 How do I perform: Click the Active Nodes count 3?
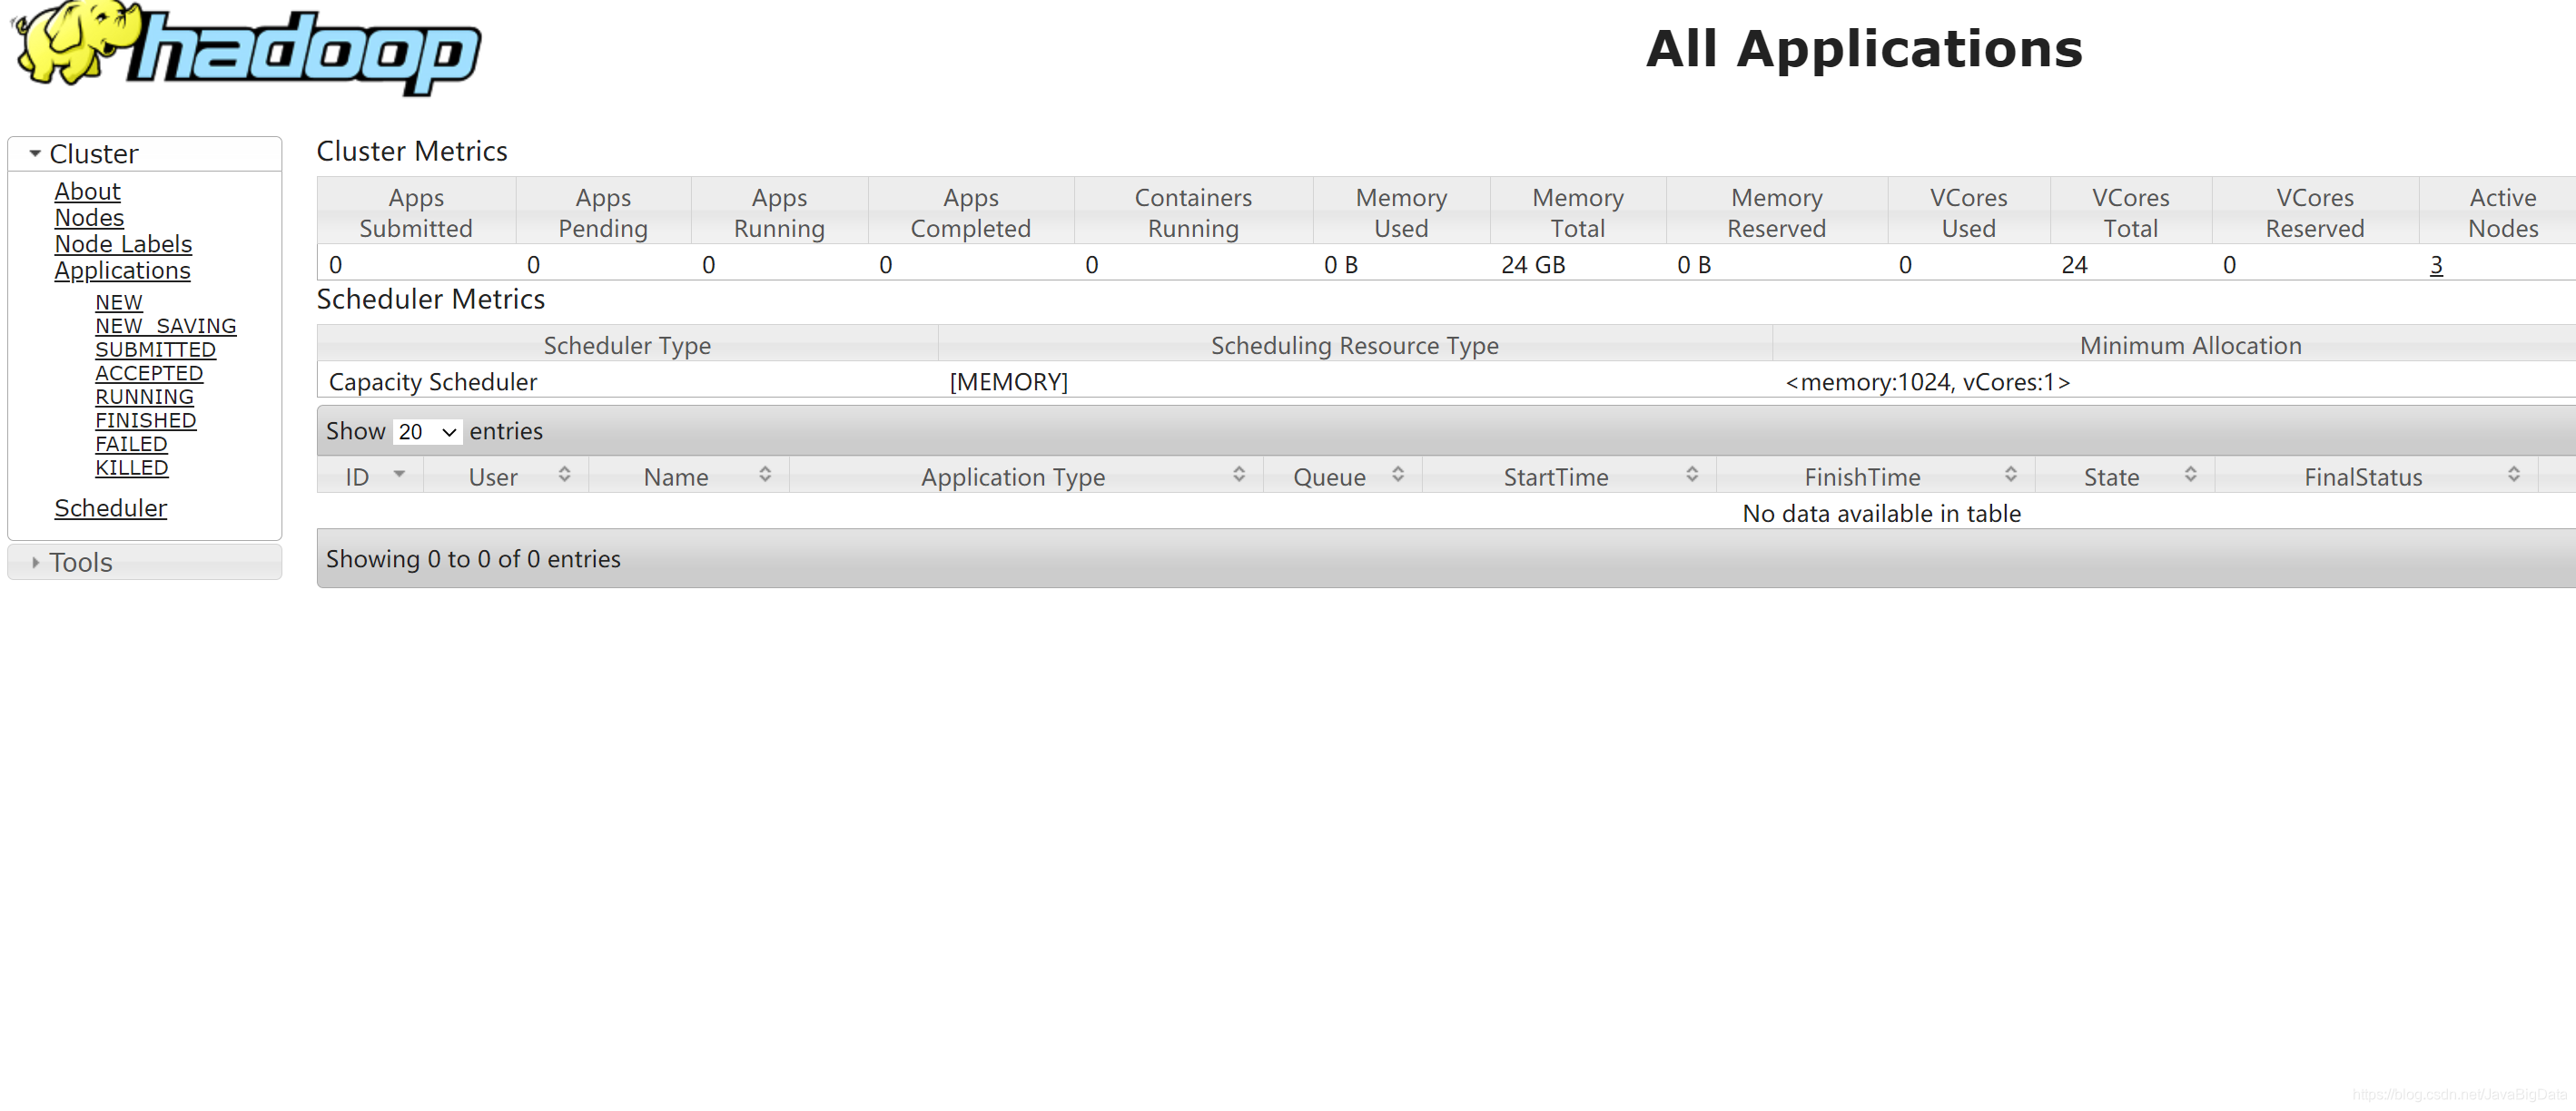tap(2435, 265)
